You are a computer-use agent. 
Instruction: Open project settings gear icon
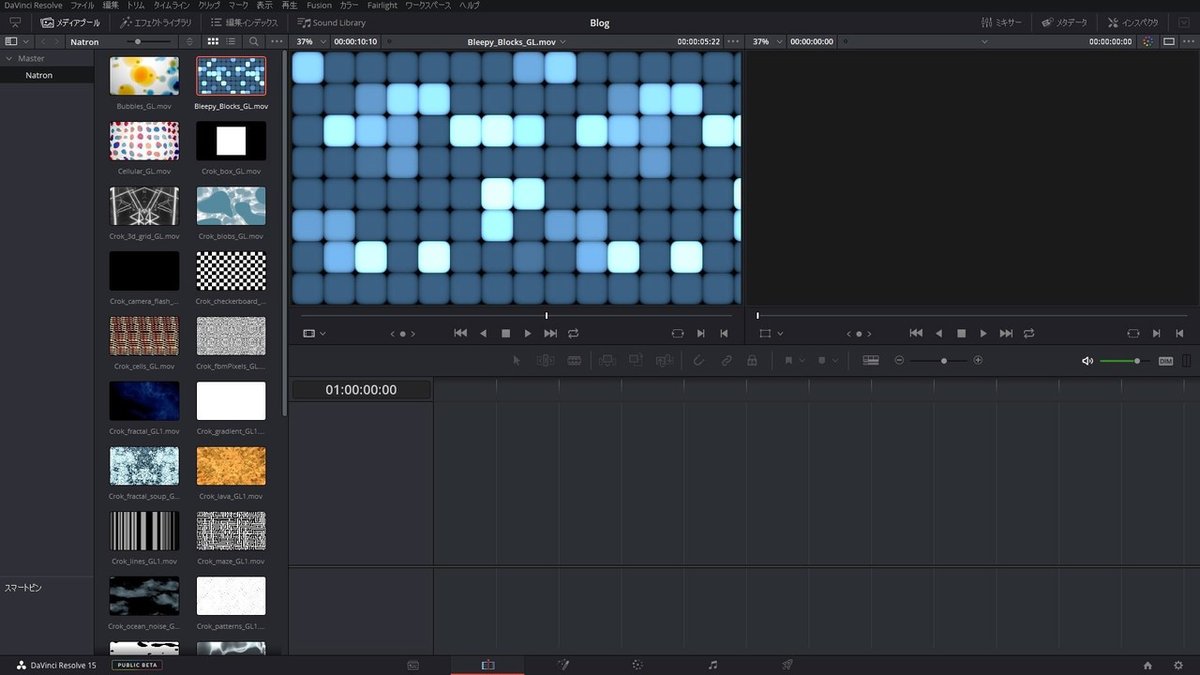[x=1177, y=665]
